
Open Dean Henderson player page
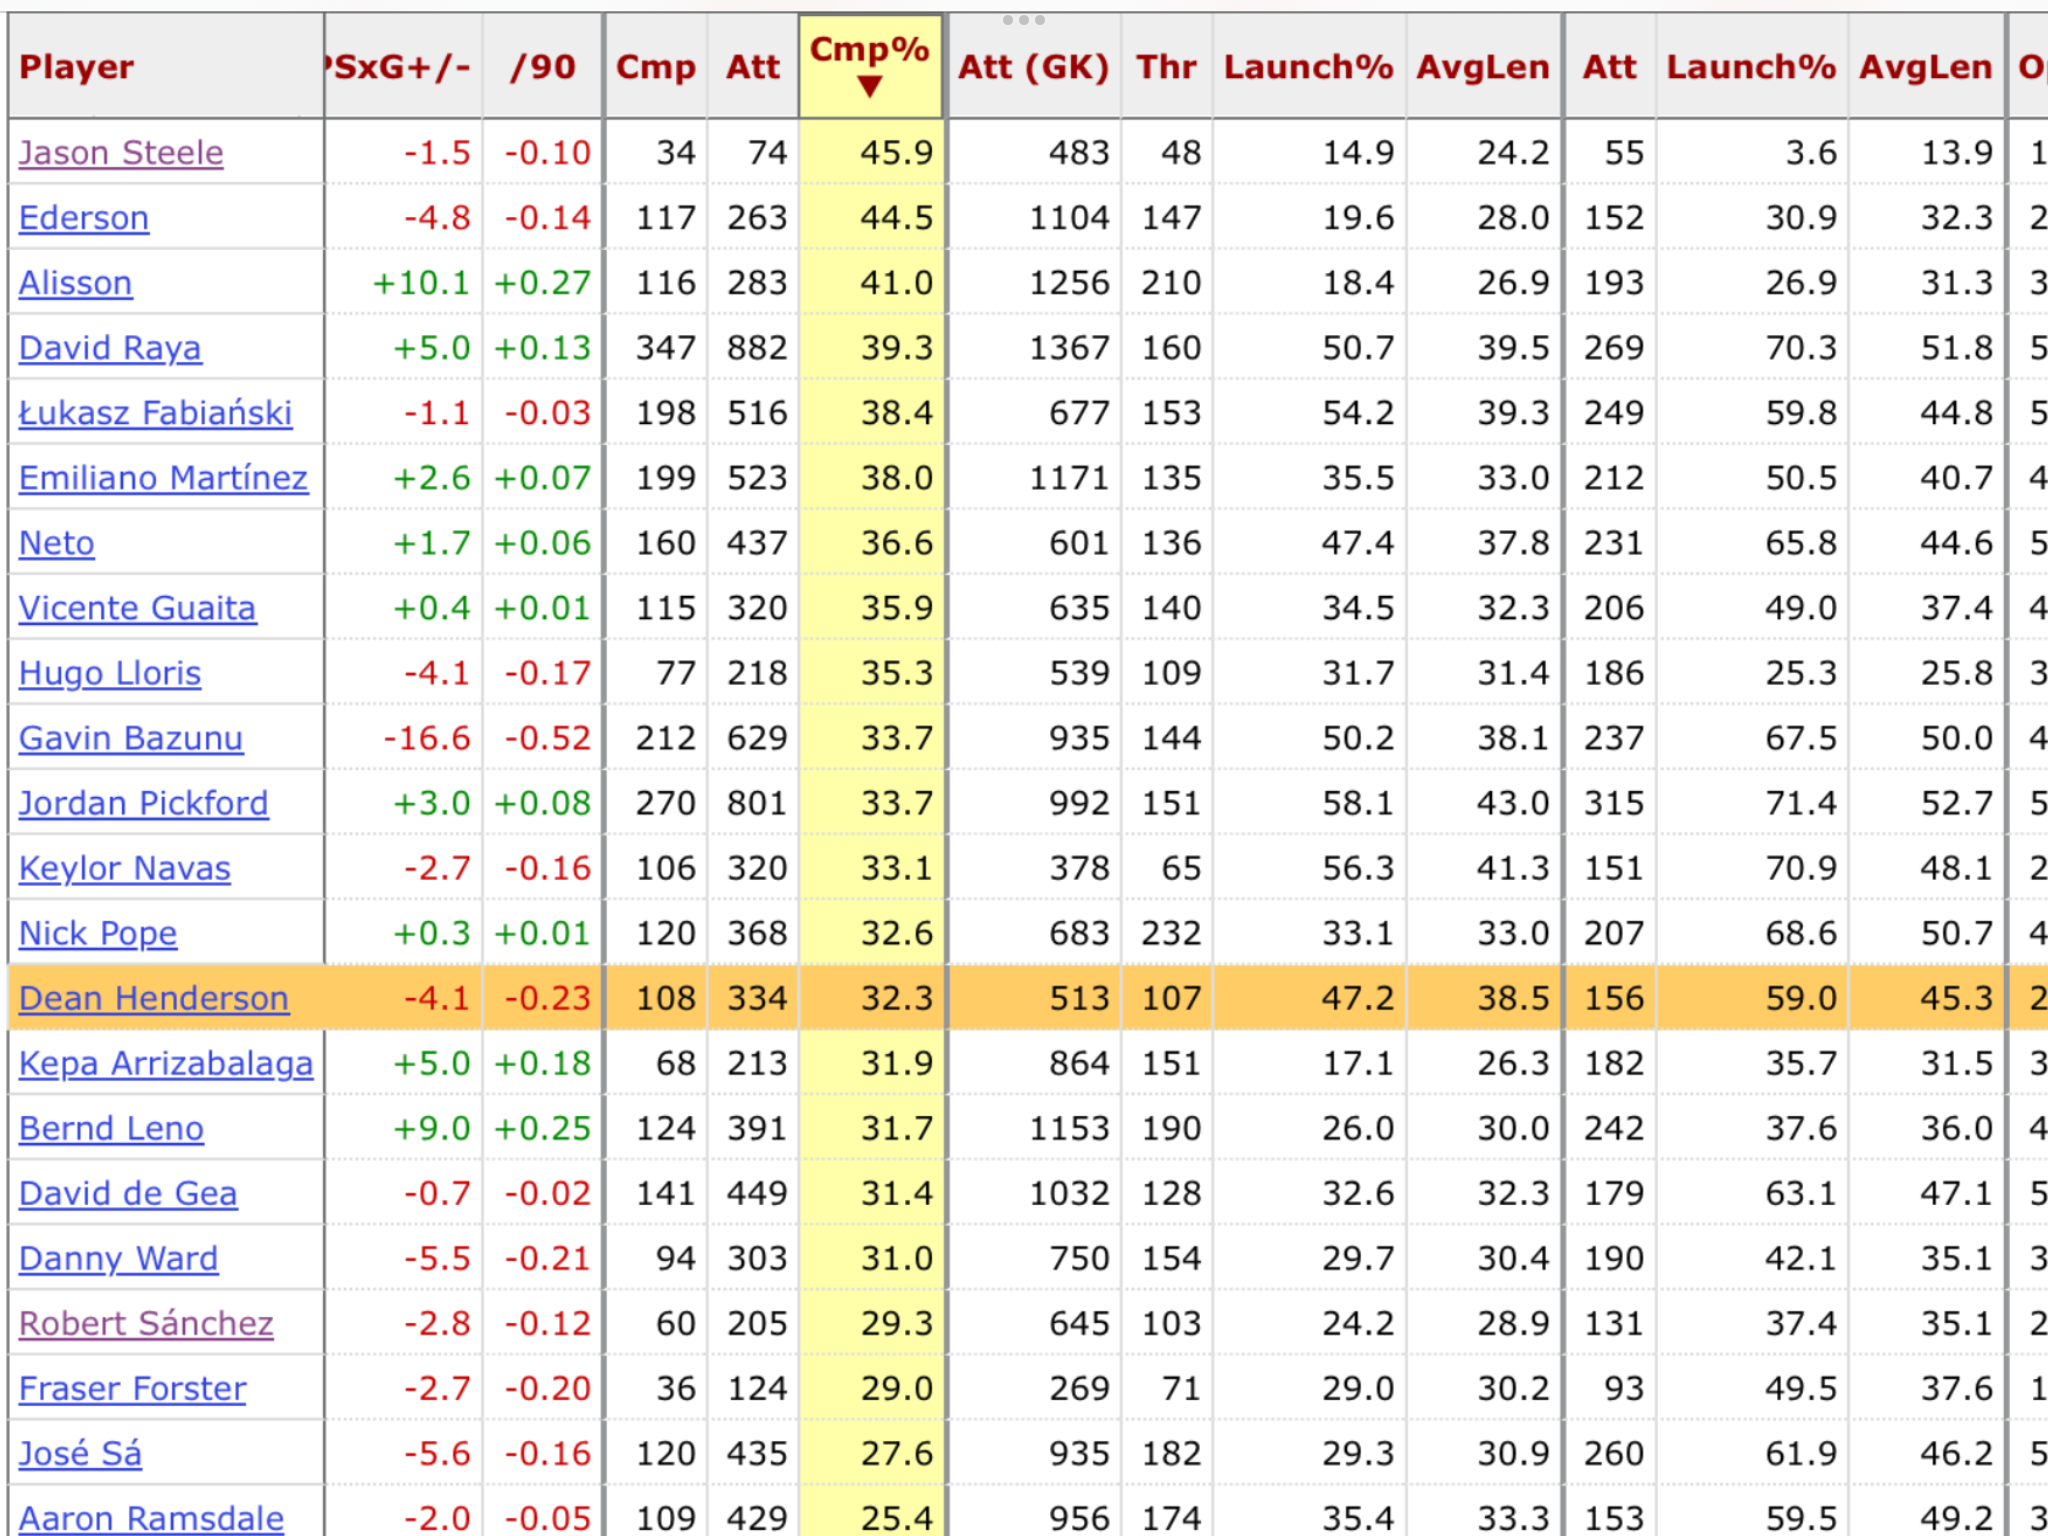click(154, 998)
